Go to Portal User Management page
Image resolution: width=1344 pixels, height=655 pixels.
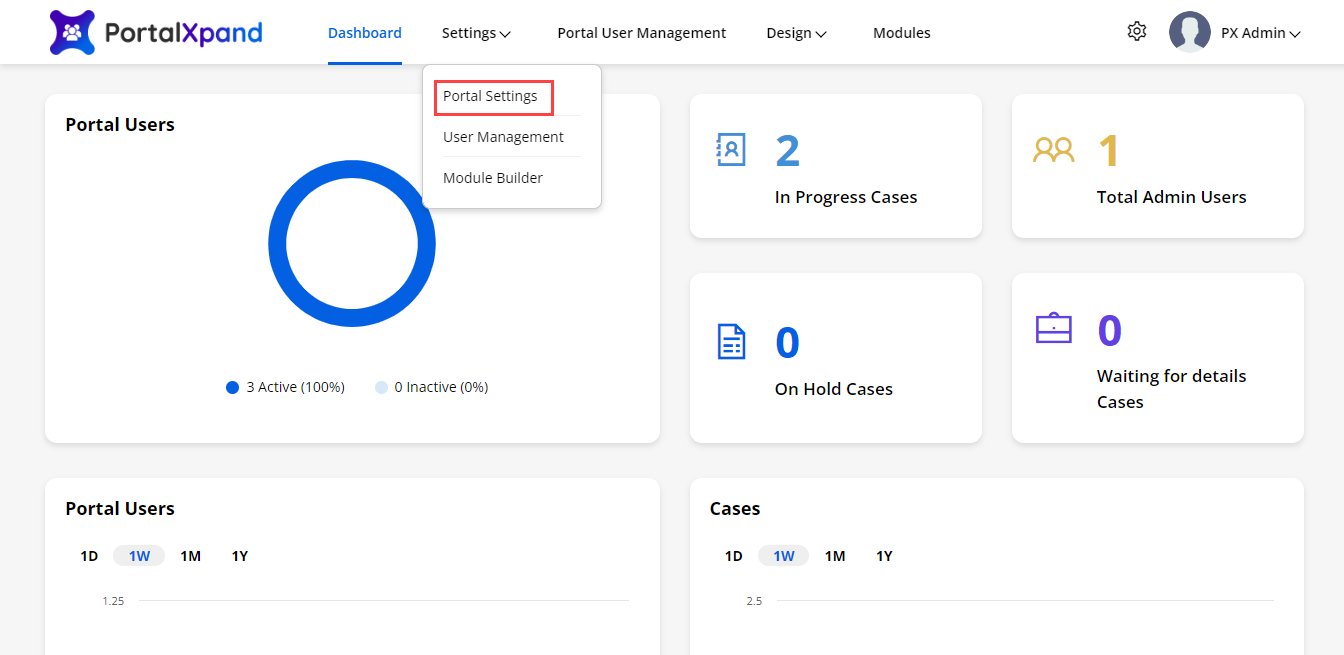641,33
